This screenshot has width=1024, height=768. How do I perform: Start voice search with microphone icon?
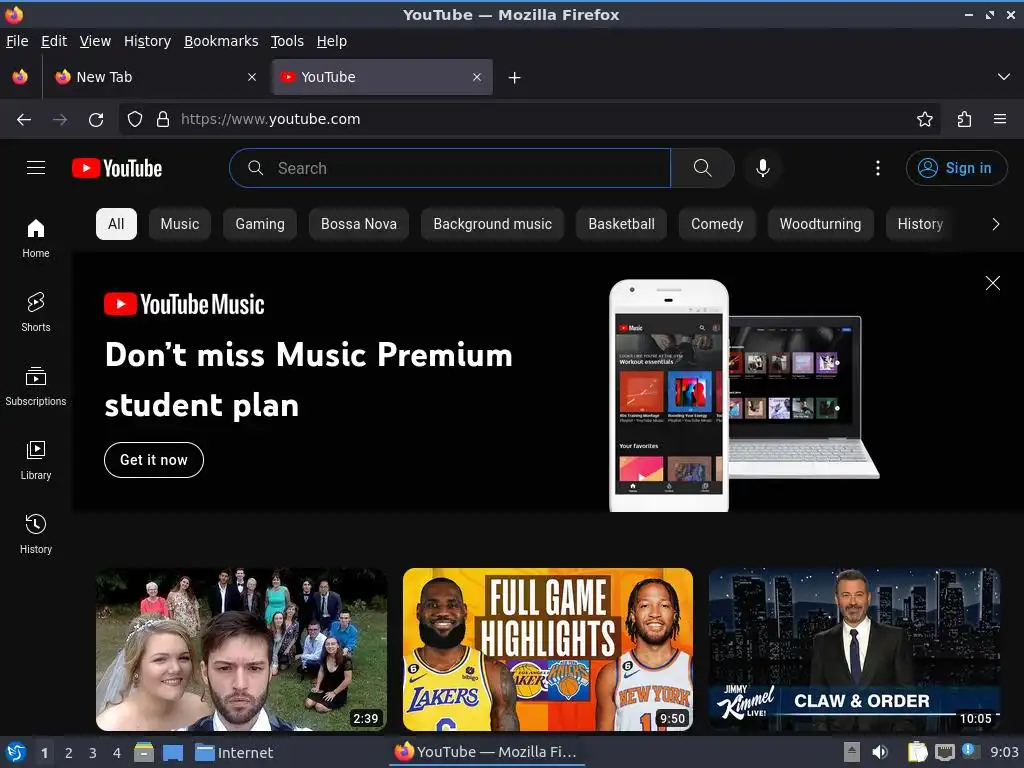tap(762, 168)
